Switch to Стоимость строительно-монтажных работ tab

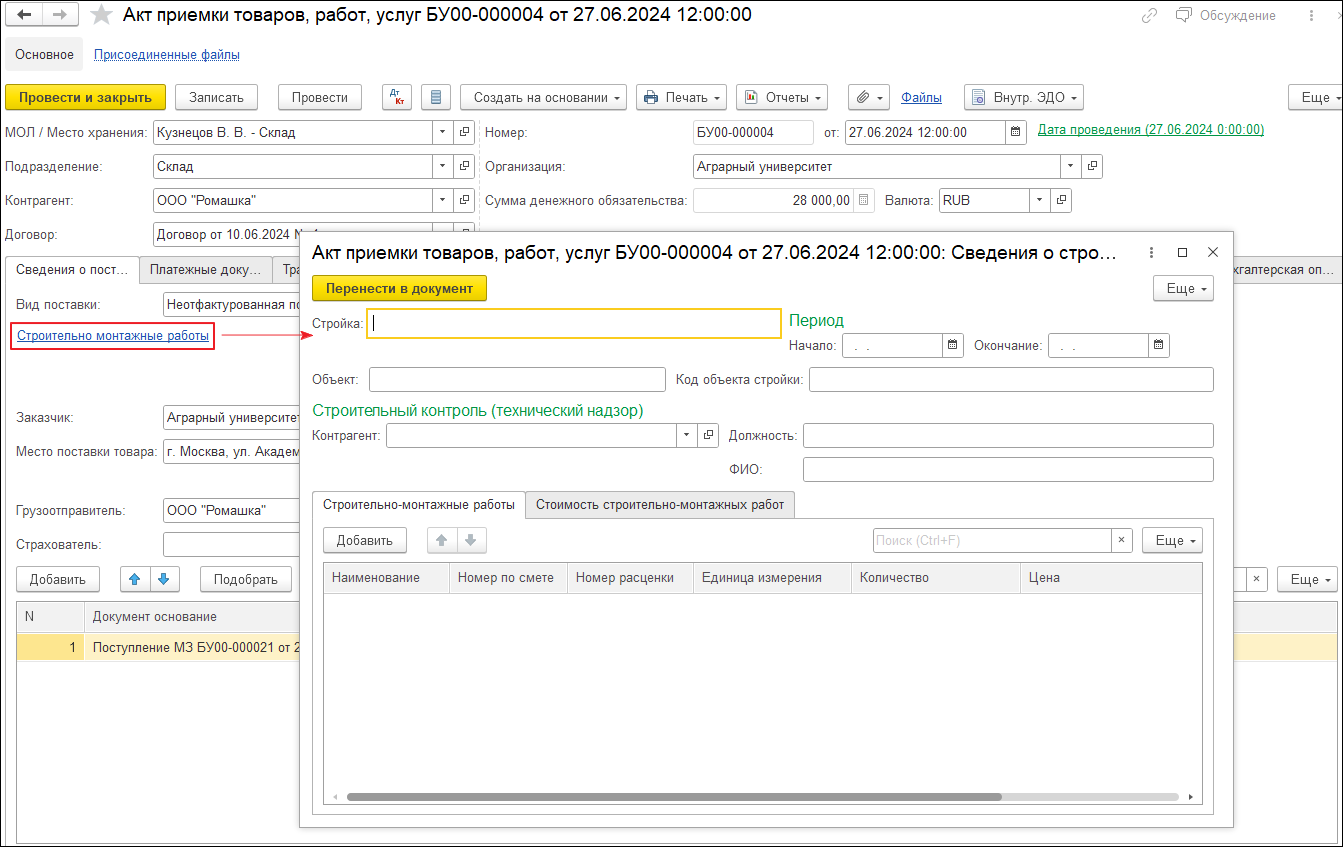click(660, 505)
